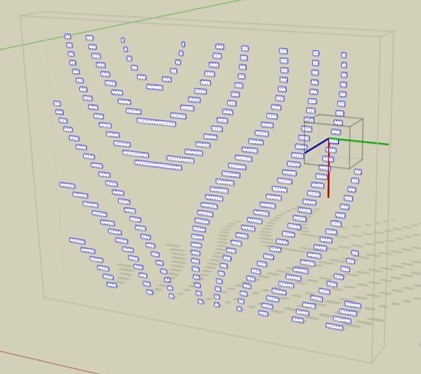This screenshot has width=421, height=374.
Task: Select the bottom-right corner slot of the panel
Action: click(x=334, y=327)
